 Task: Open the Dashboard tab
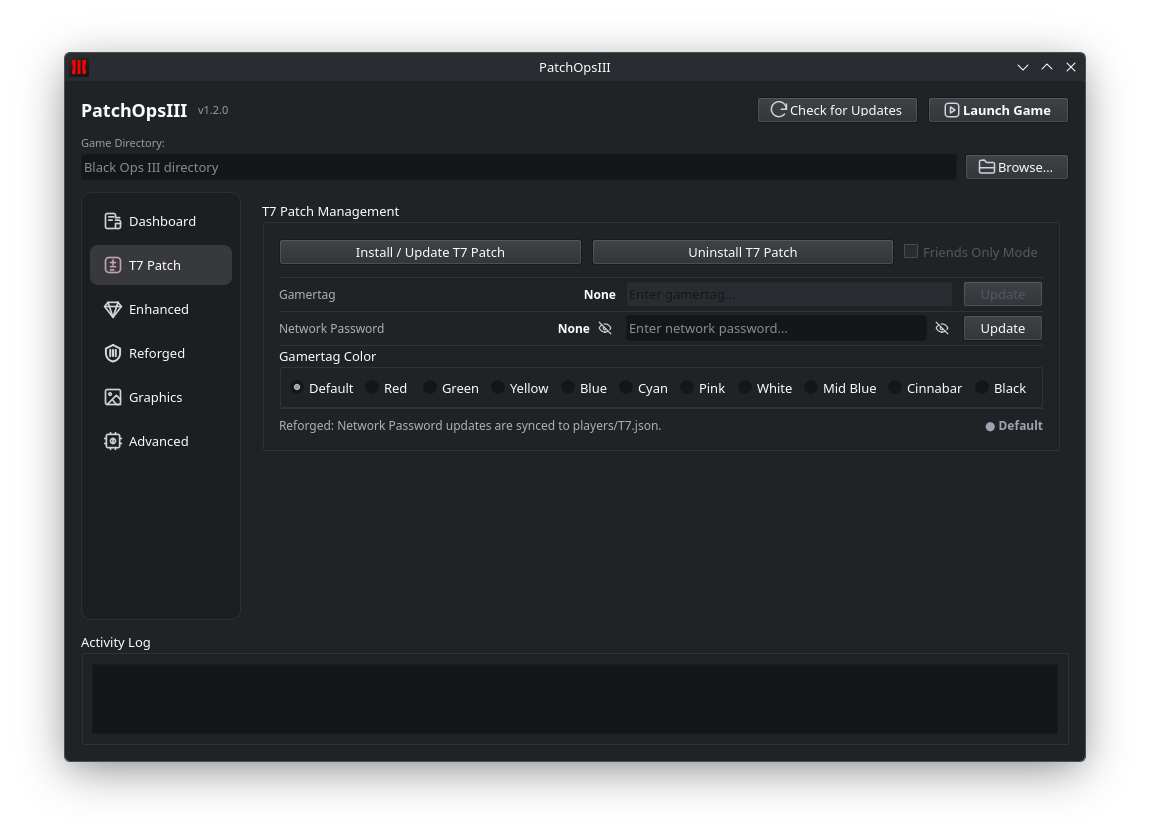(x=161, y=221)
